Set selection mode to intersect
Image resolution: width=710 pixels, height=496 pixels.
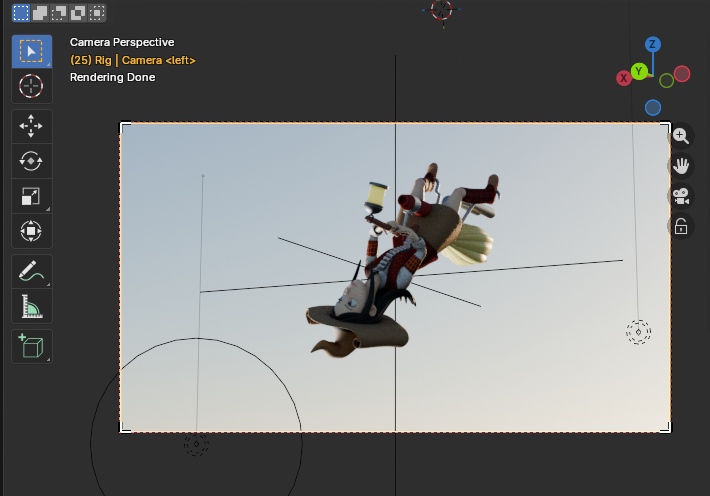point(97,13)
